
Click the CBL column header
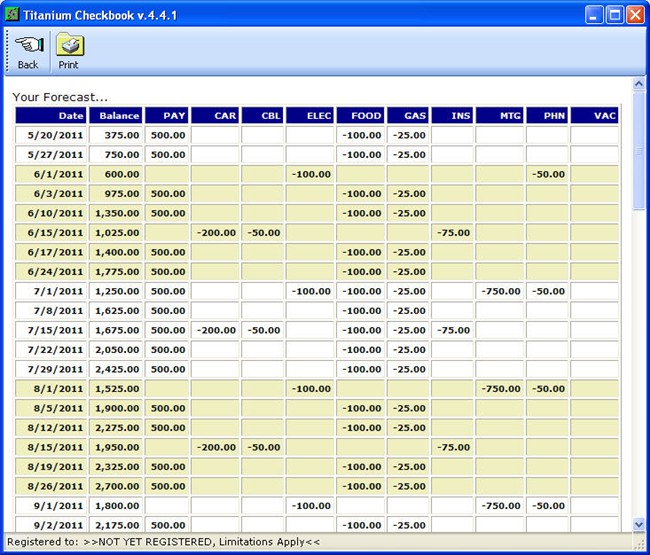pyautogui.click(x=262, y=116)
